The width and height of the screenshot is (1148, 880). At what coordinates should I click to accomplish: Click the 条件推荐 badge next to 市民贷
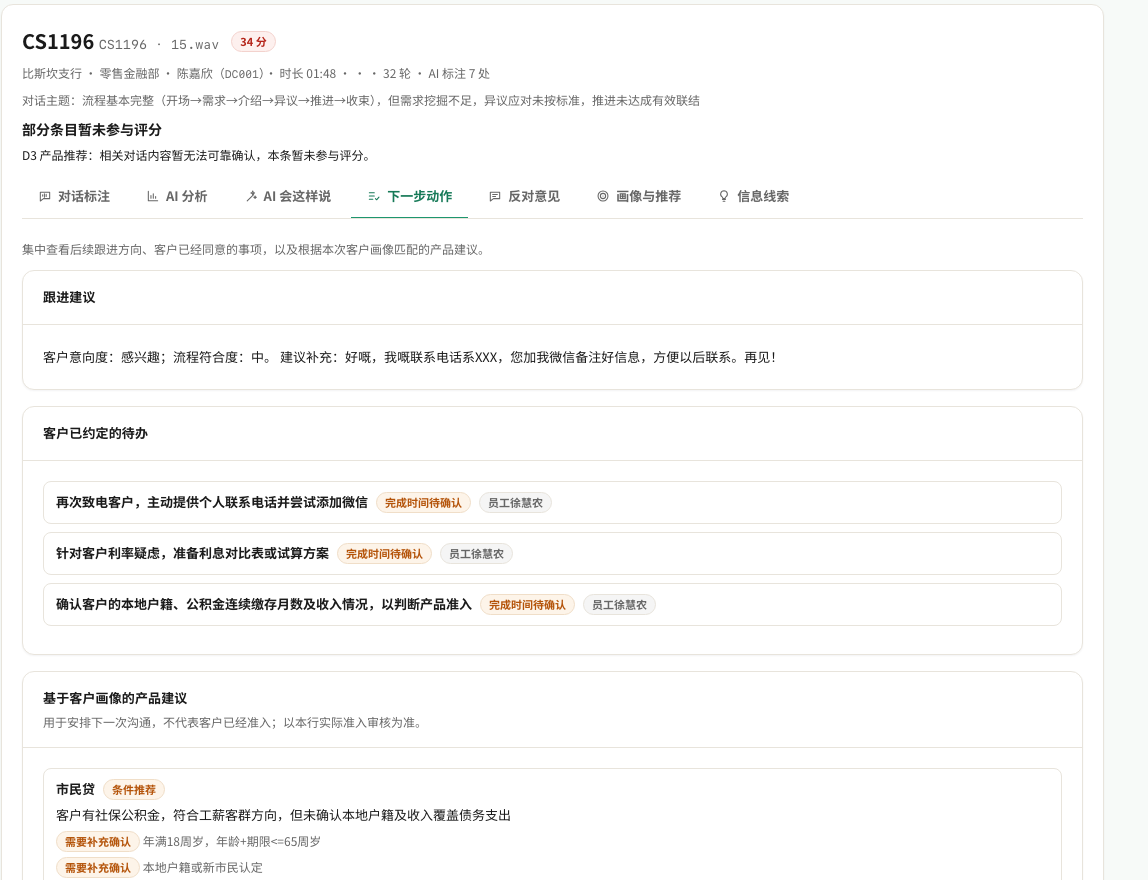(134, 790)
